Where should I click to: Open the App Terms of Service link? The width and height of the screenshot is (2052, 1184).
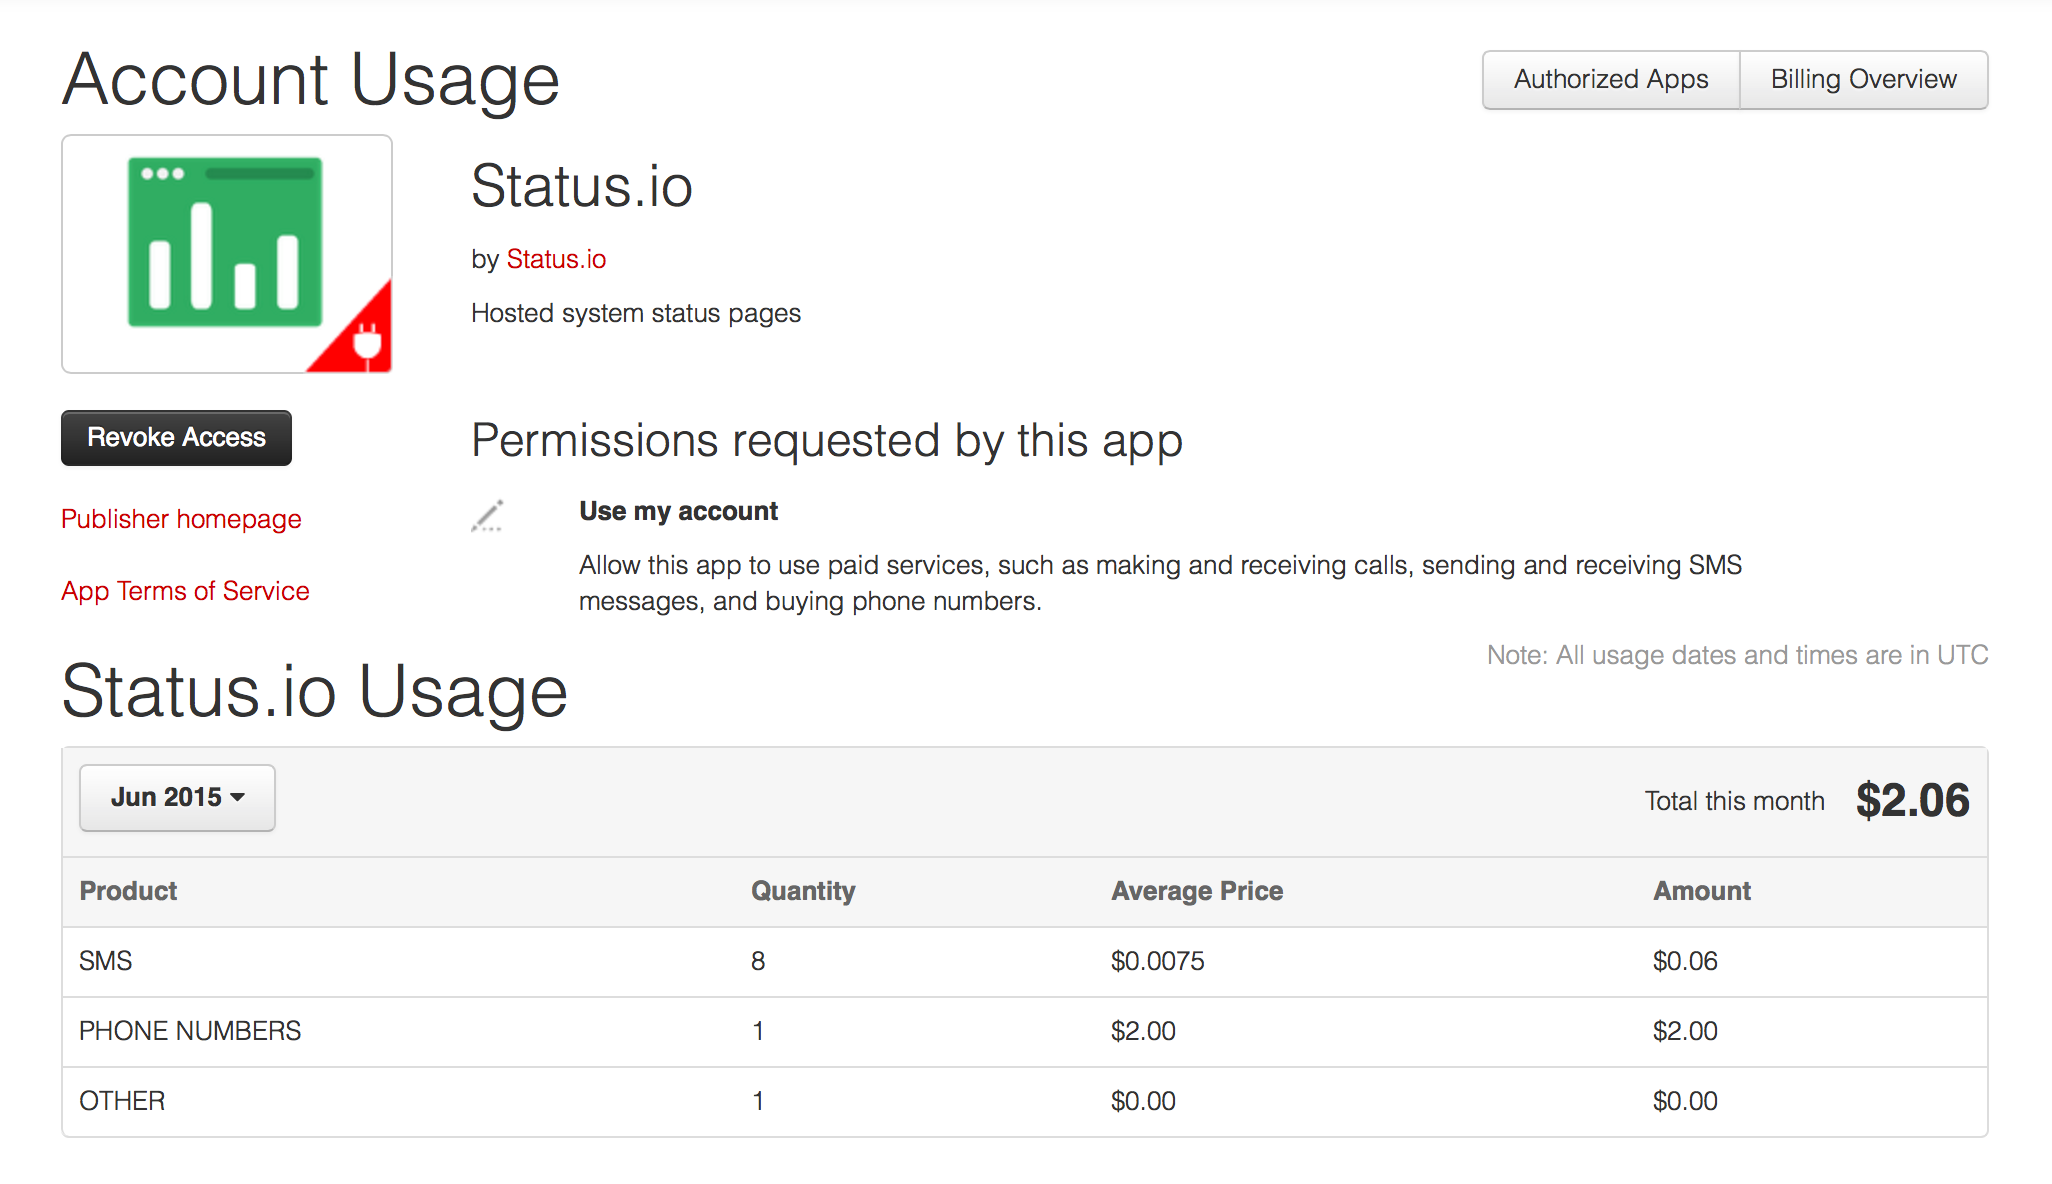pyautogui.click(x=185, y=591)
